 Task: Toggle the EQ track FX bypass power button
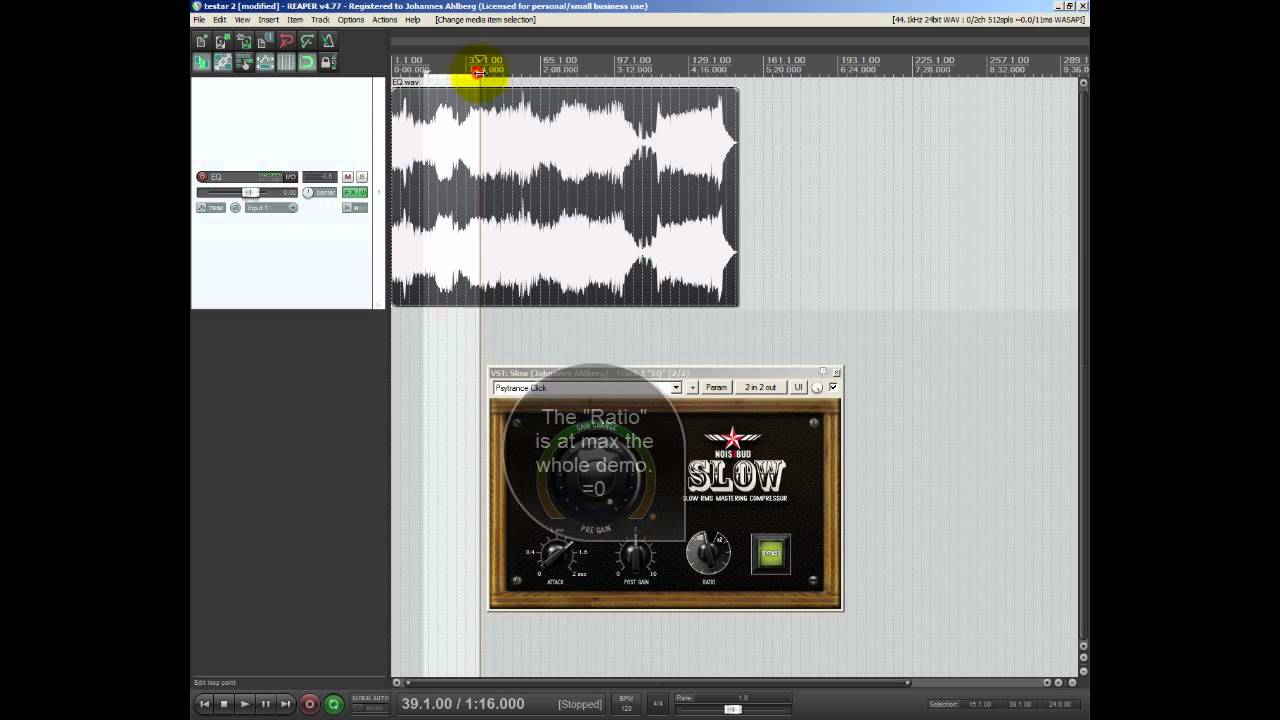[x=363, y=192]
